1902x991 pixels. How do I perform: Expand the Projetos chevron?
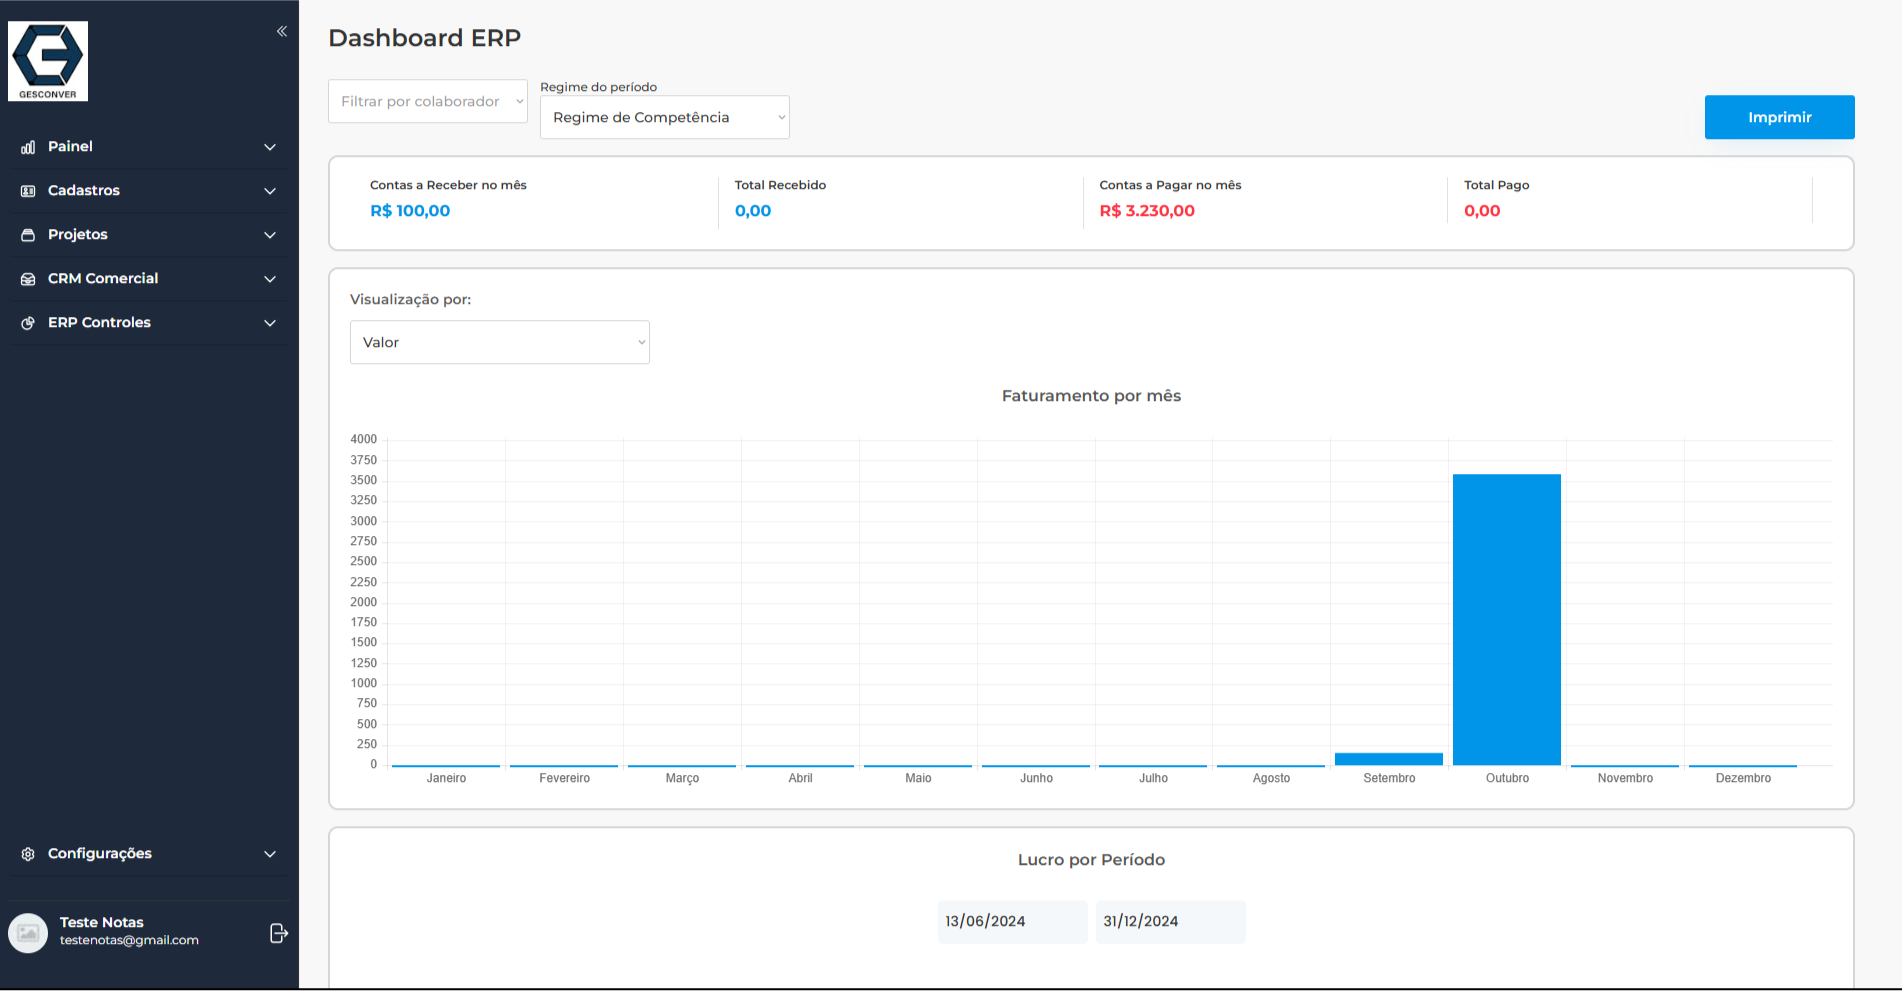pyautogui.click(x=270, y=235)
